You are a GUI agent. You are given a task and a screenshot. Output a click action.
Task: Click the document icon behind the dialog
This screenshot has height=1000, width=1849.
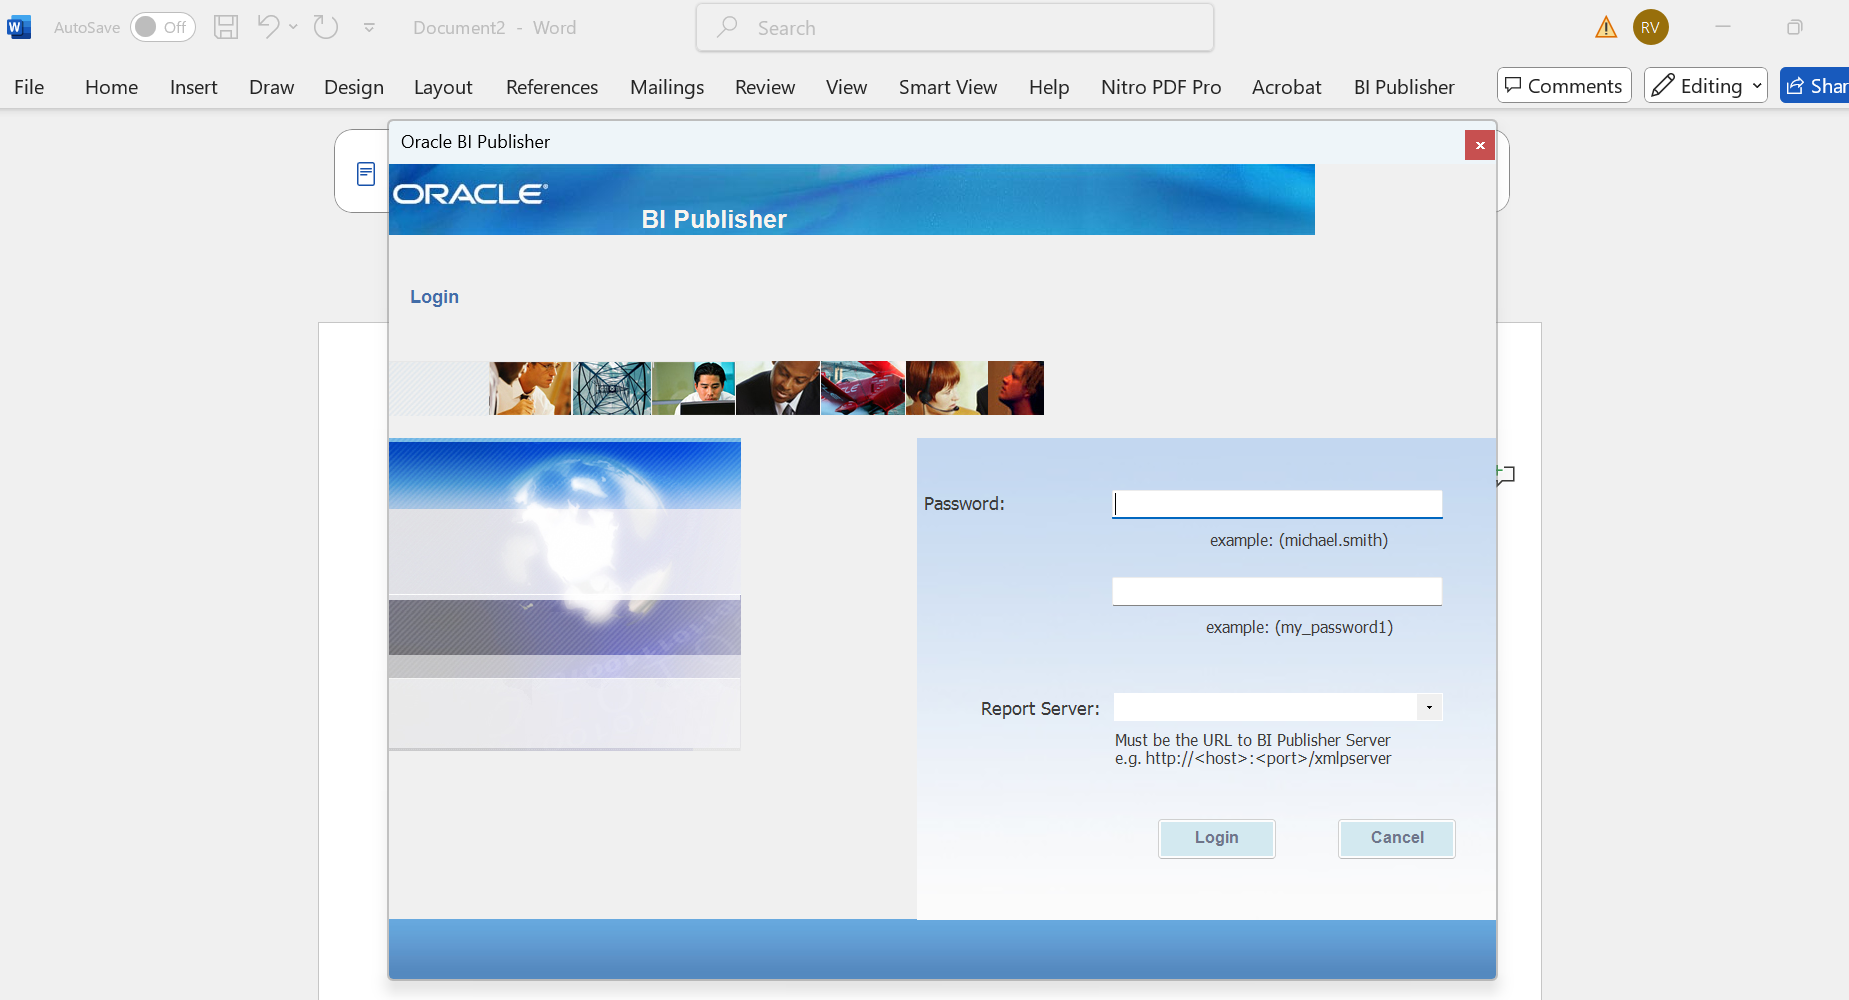click(366, 174)
